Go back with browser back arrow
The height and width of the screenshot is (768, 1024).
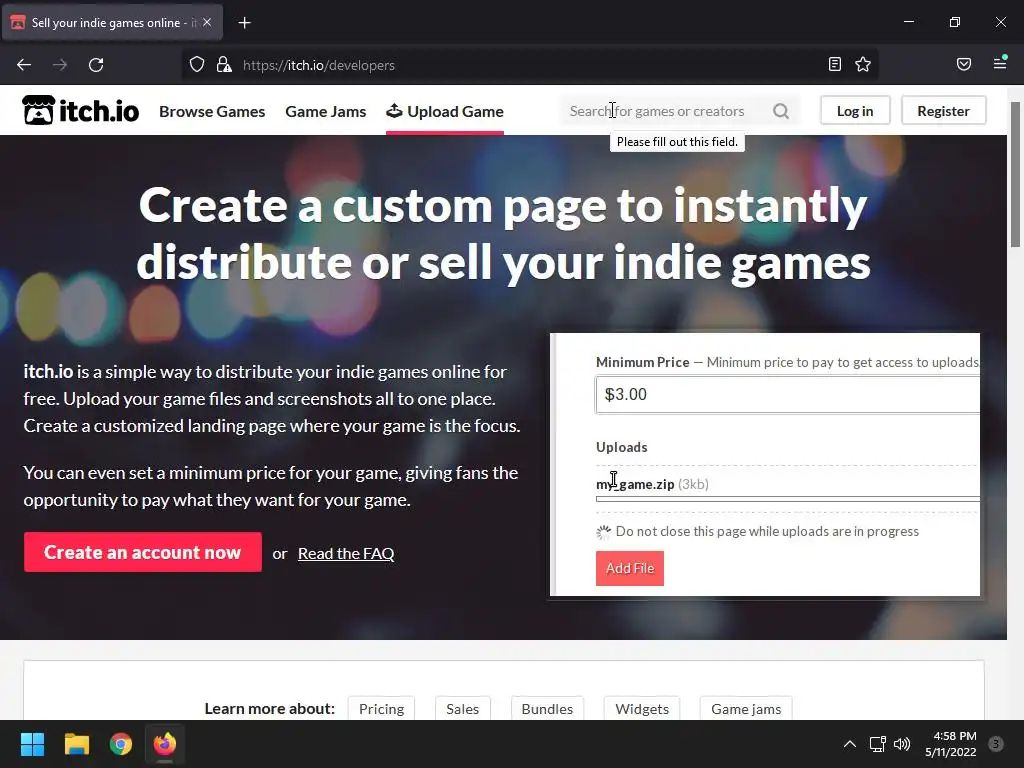click(24, 65)
